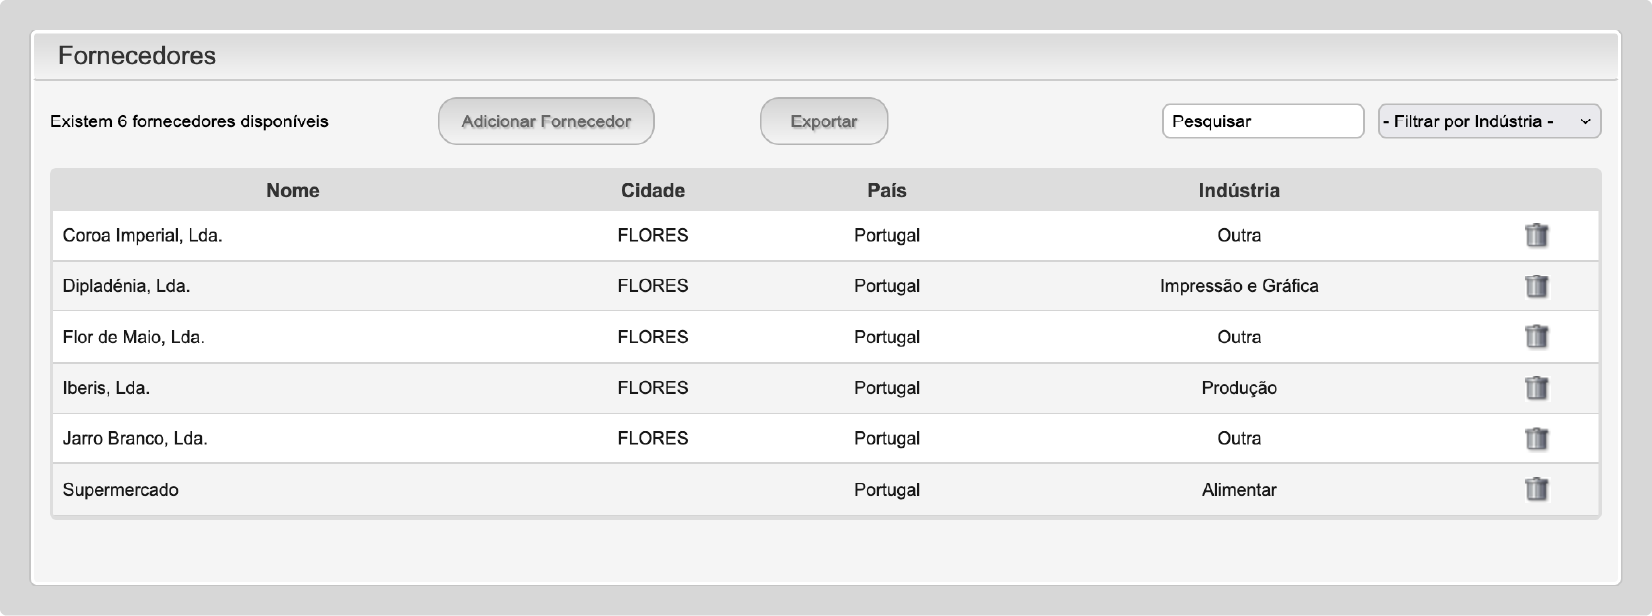Viewport: 1652px width, 616px height.
Task: Click the País column header
Action: [887, 191]
